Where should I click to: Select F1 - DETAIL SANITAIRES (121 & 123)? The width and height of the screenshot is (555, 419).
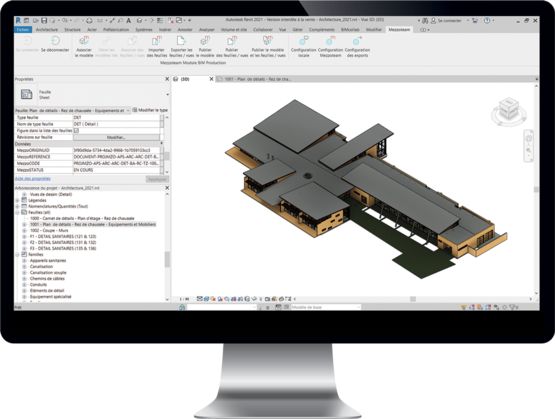[63, 236]
